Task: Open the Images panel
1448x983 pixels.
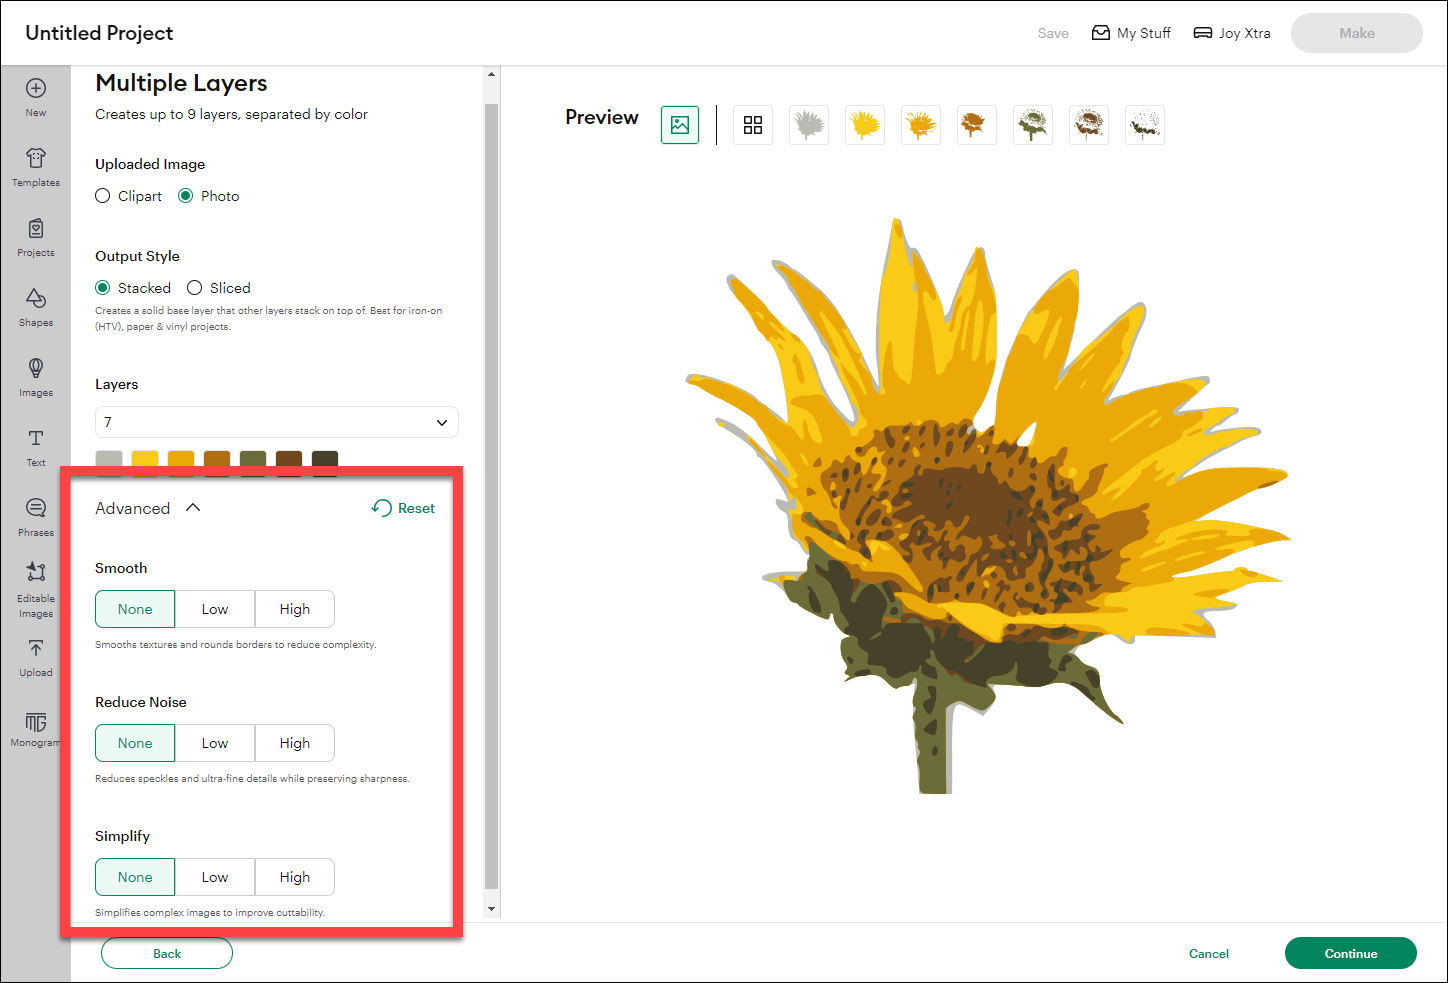Action: (x=36, y=375)
